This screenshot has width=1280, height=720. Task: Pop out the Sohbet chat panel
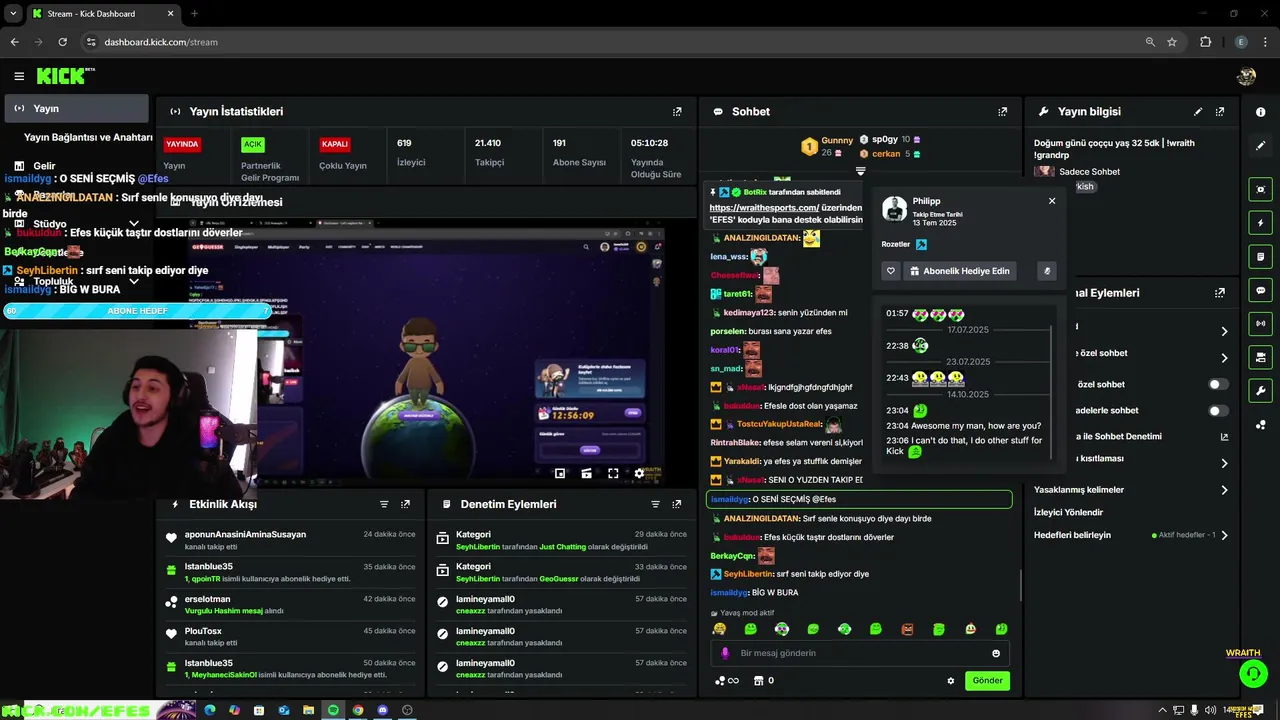pyautogui.click(x=1002, y=112)
